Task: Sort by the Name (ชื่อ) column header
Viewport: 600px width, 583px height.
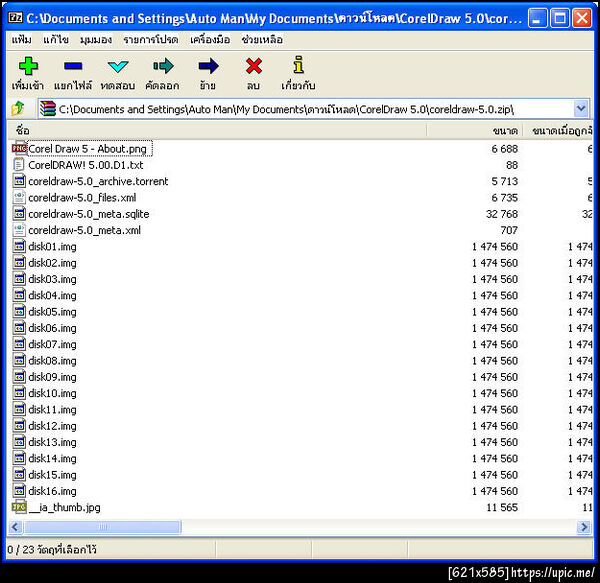Action: (x=217, y=130)
